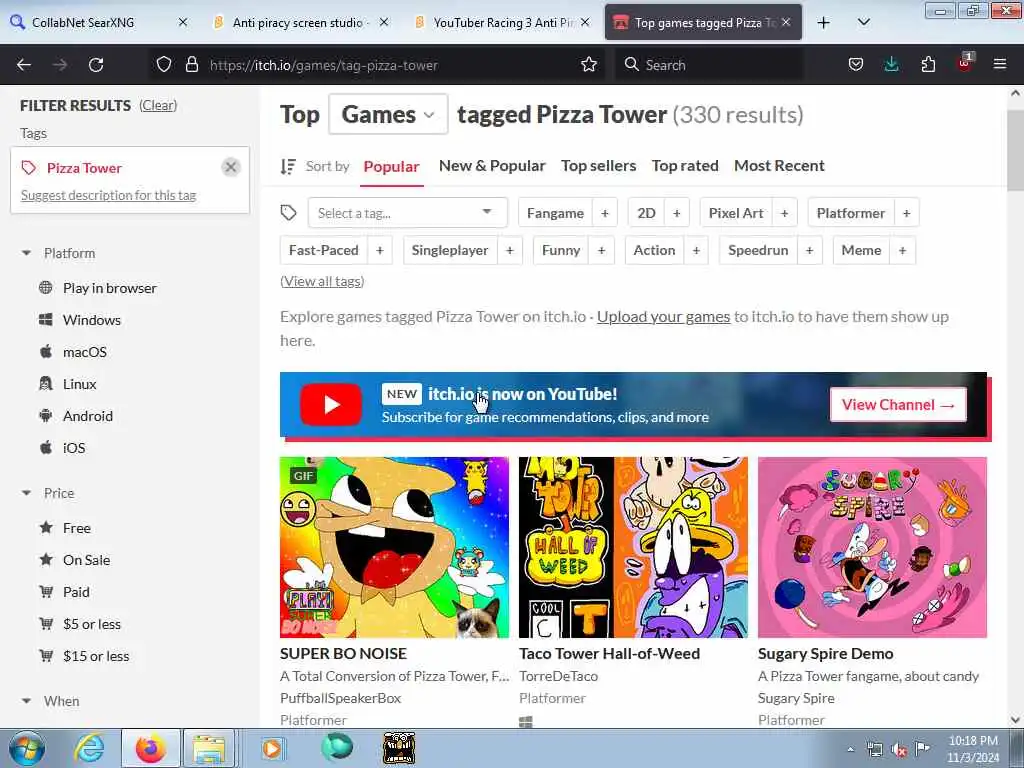Screen dimensions: 1024x768
Task: Filter by $5 or less
Action: pyautogui.click(x=80, y=624)
